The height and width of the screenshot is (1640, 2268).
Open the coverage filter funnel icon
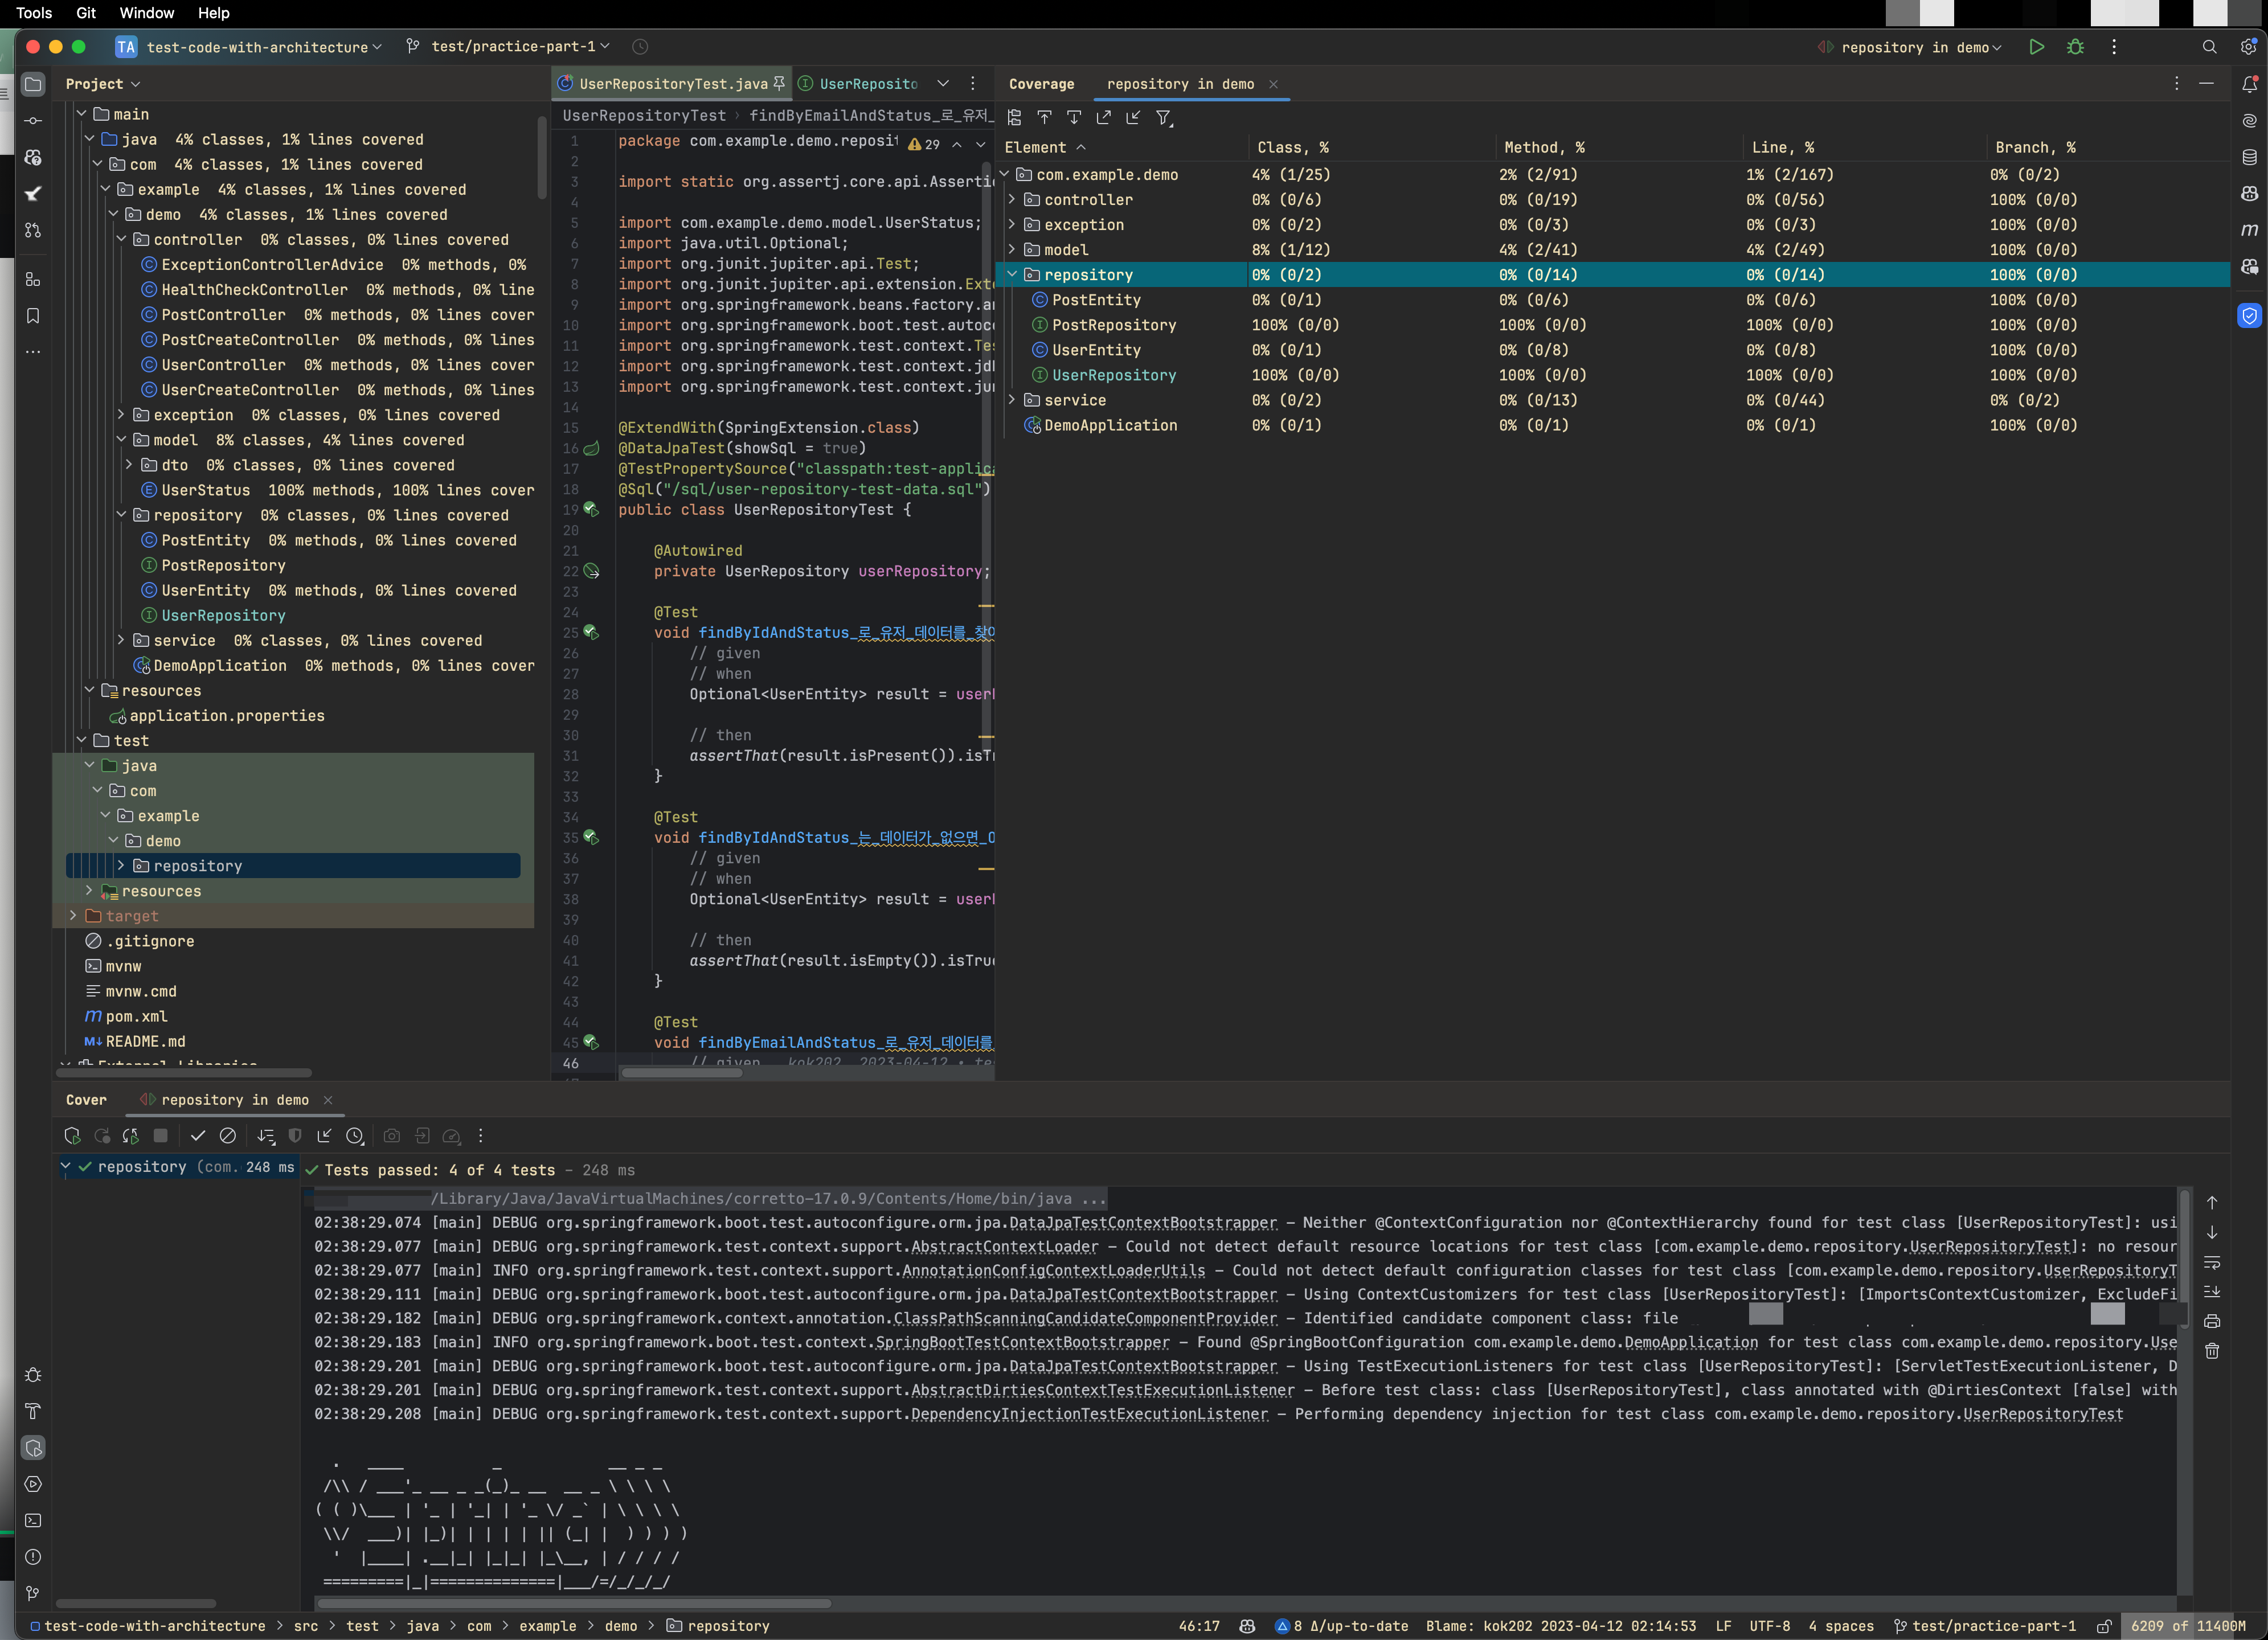[x=1164, y=118]
